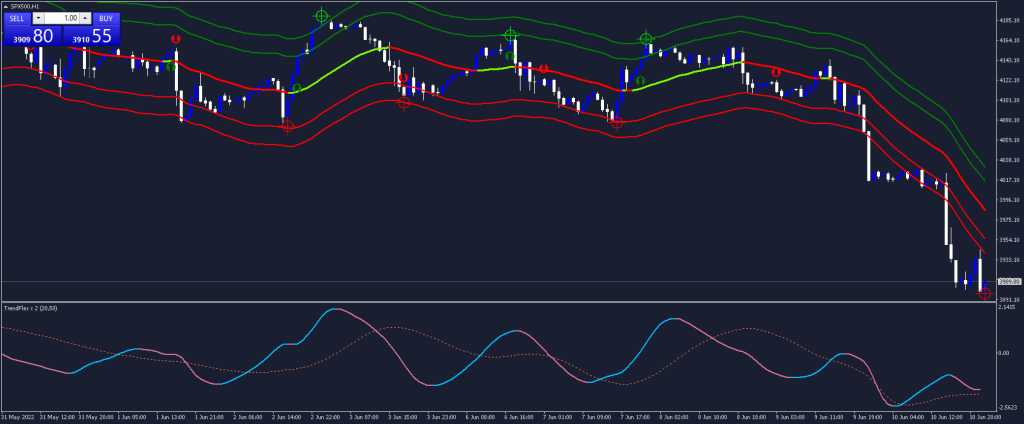The height and width of the screenshot is (424, 1024).
Task: Click the current price label 3909.80 on axis
Action: [x=1007, y=282]
